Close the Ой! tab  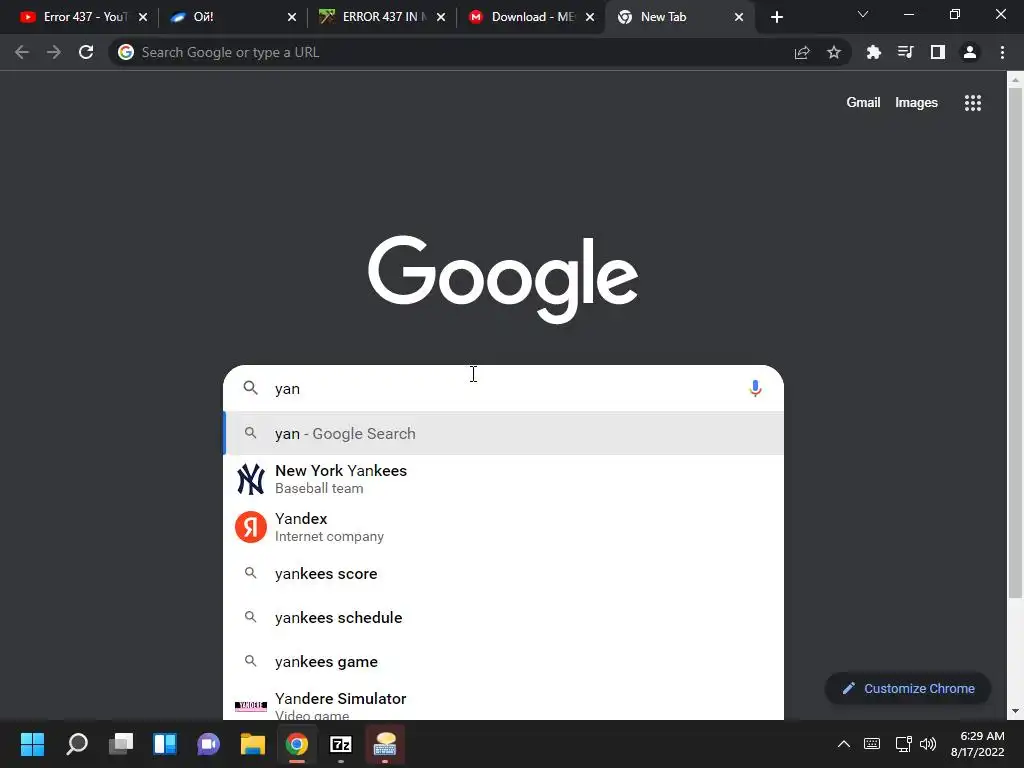coord(292,17)
